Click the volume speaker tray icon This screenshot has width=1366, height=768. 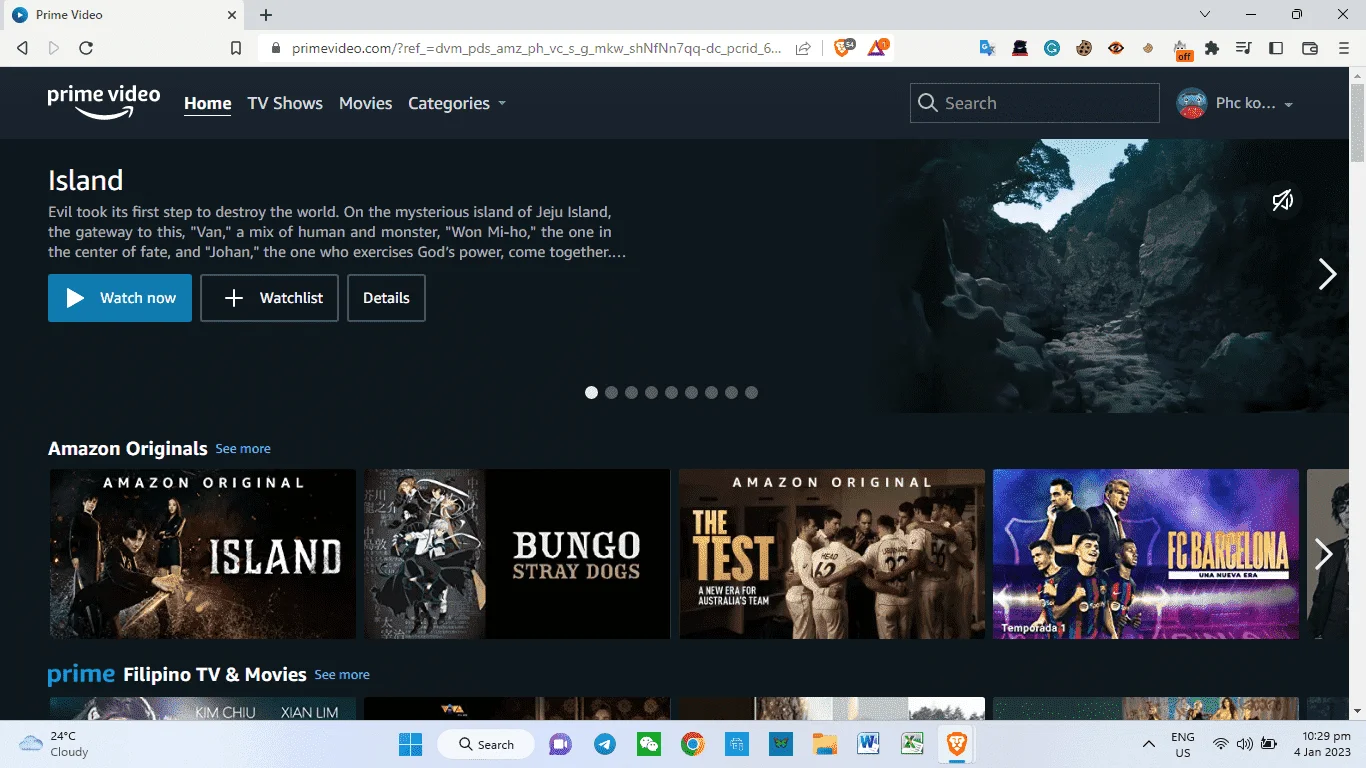[1244, 744]
